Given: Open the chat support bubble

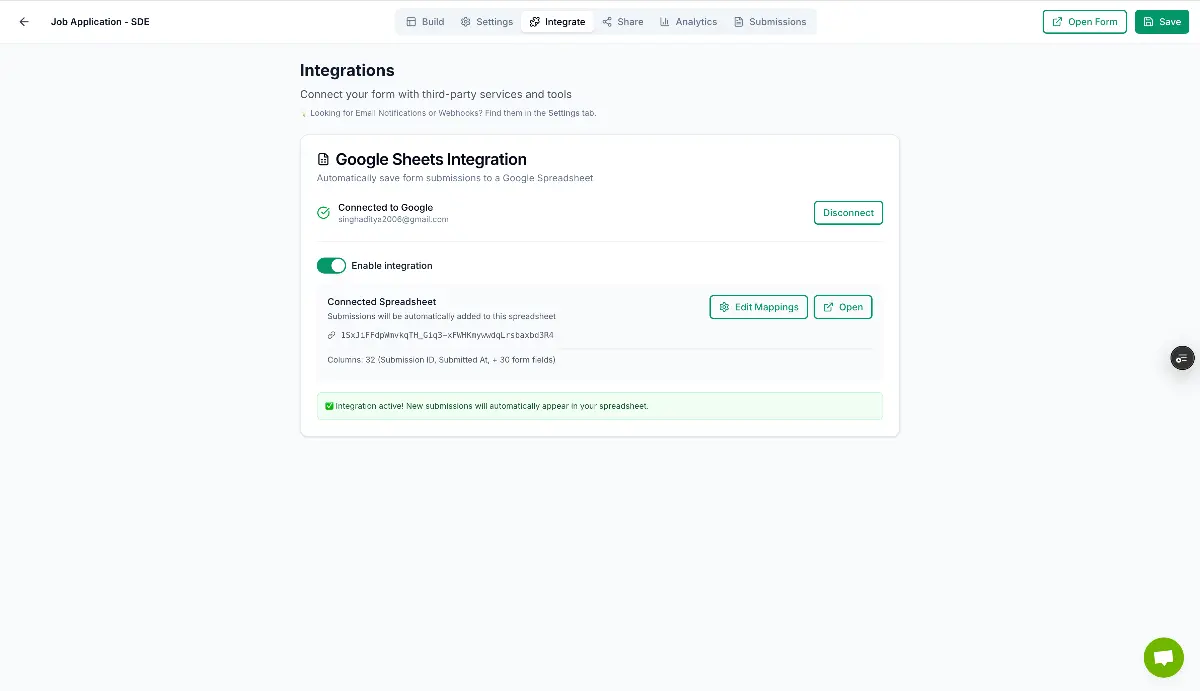Looking at the screenshot, I should point(1163,657).
